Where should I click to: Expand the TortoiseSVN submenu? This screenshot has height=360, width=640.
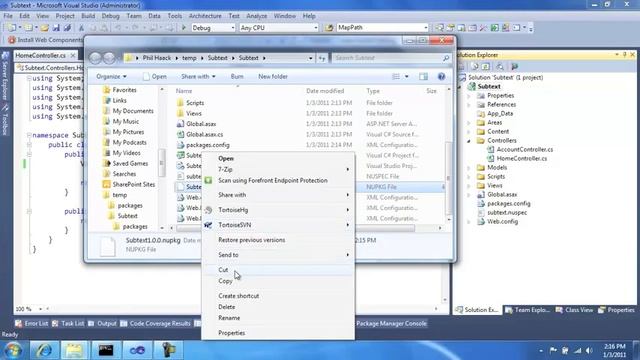(x=278, y=225)
